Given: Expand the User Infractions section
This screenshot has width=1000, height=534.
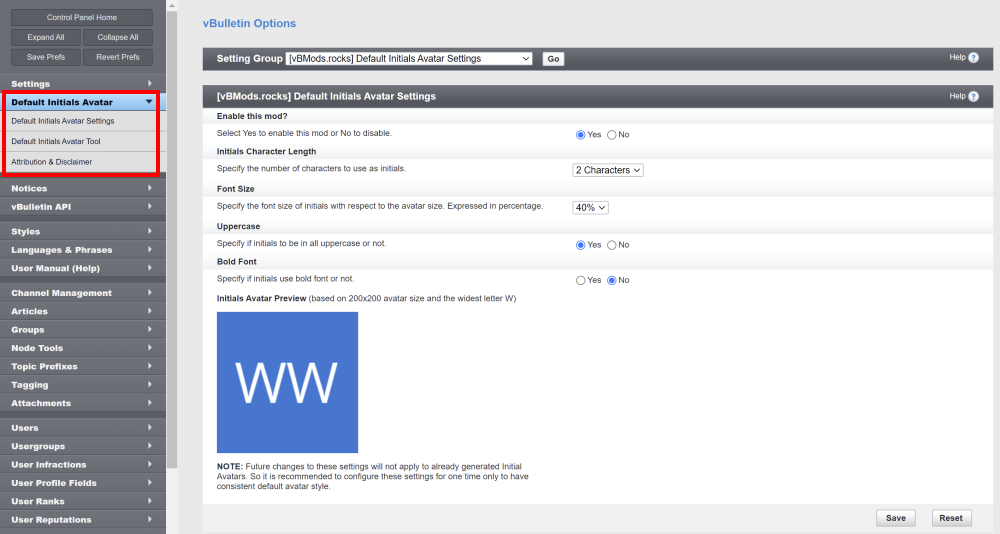Looking at the screenshot, I should point(82,465).
